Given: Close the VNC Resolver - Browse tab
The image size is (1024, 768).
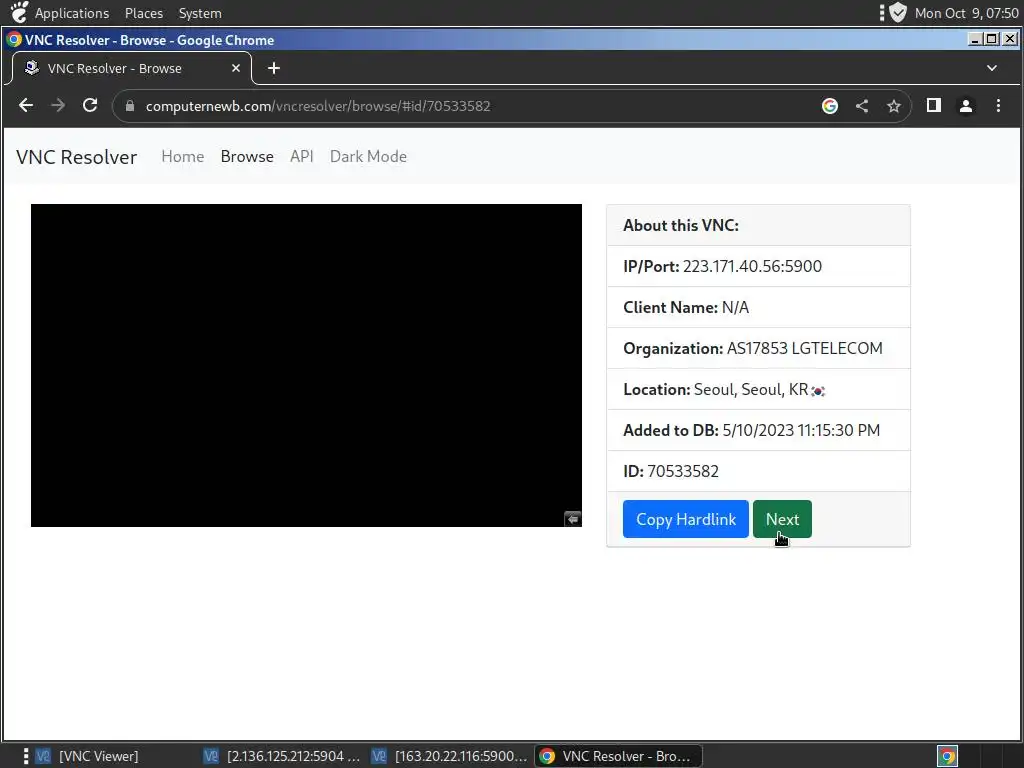Looking at the screenshot, I should coord(236,68).
